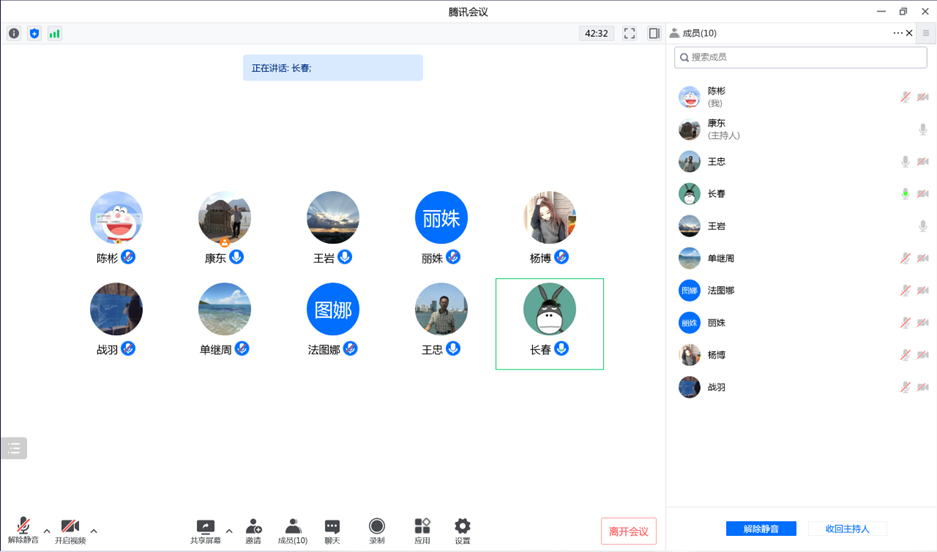Click the 邀请 invite icon
The image size is (937, 552).
tap(253, 530)
